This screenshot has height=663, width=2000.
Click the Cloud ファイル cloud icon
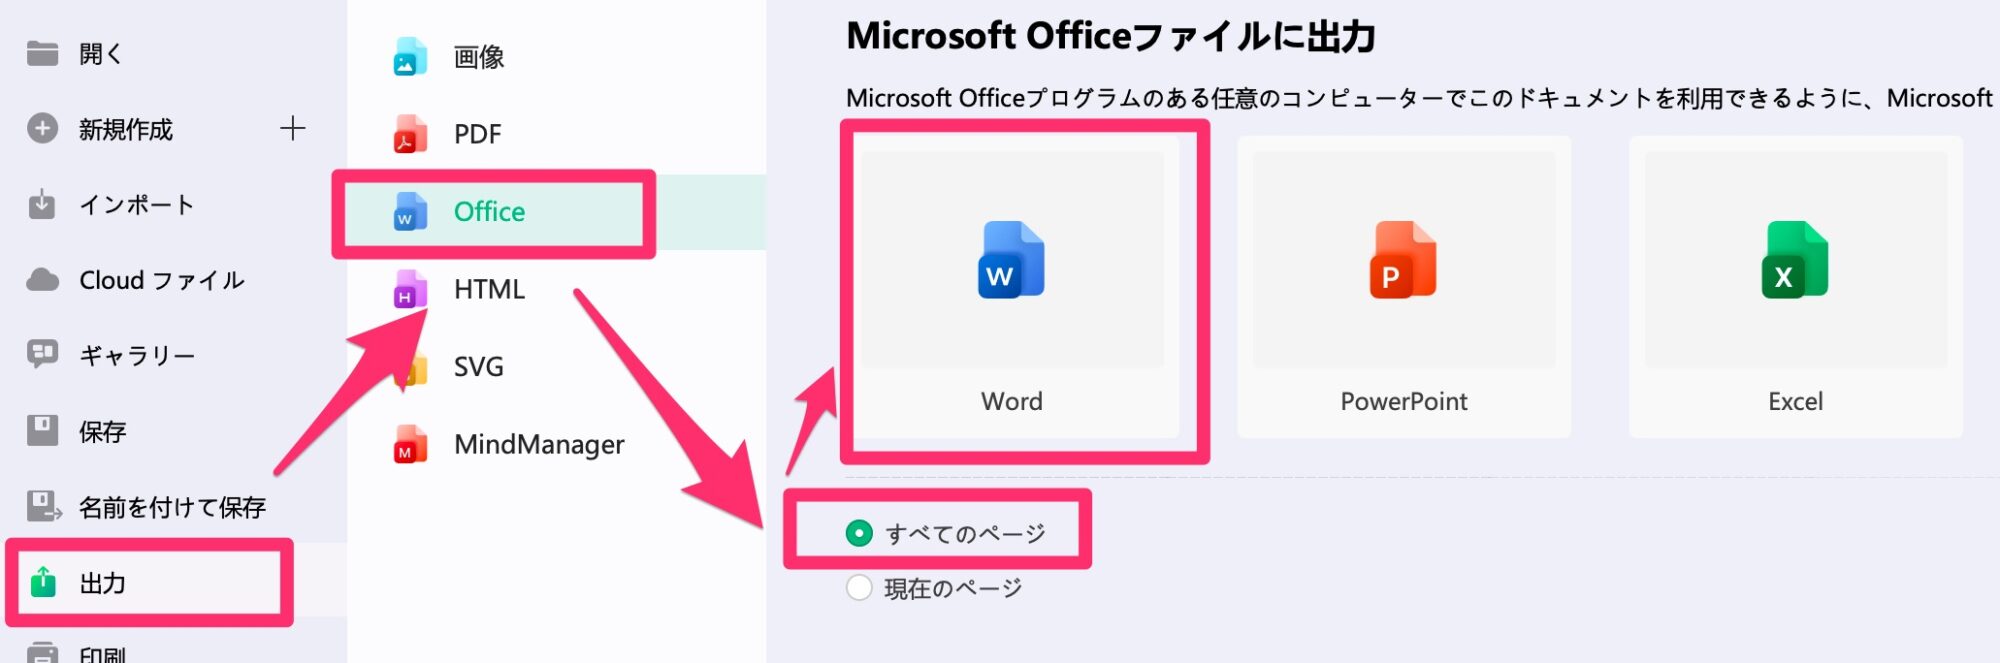(42, 281)
